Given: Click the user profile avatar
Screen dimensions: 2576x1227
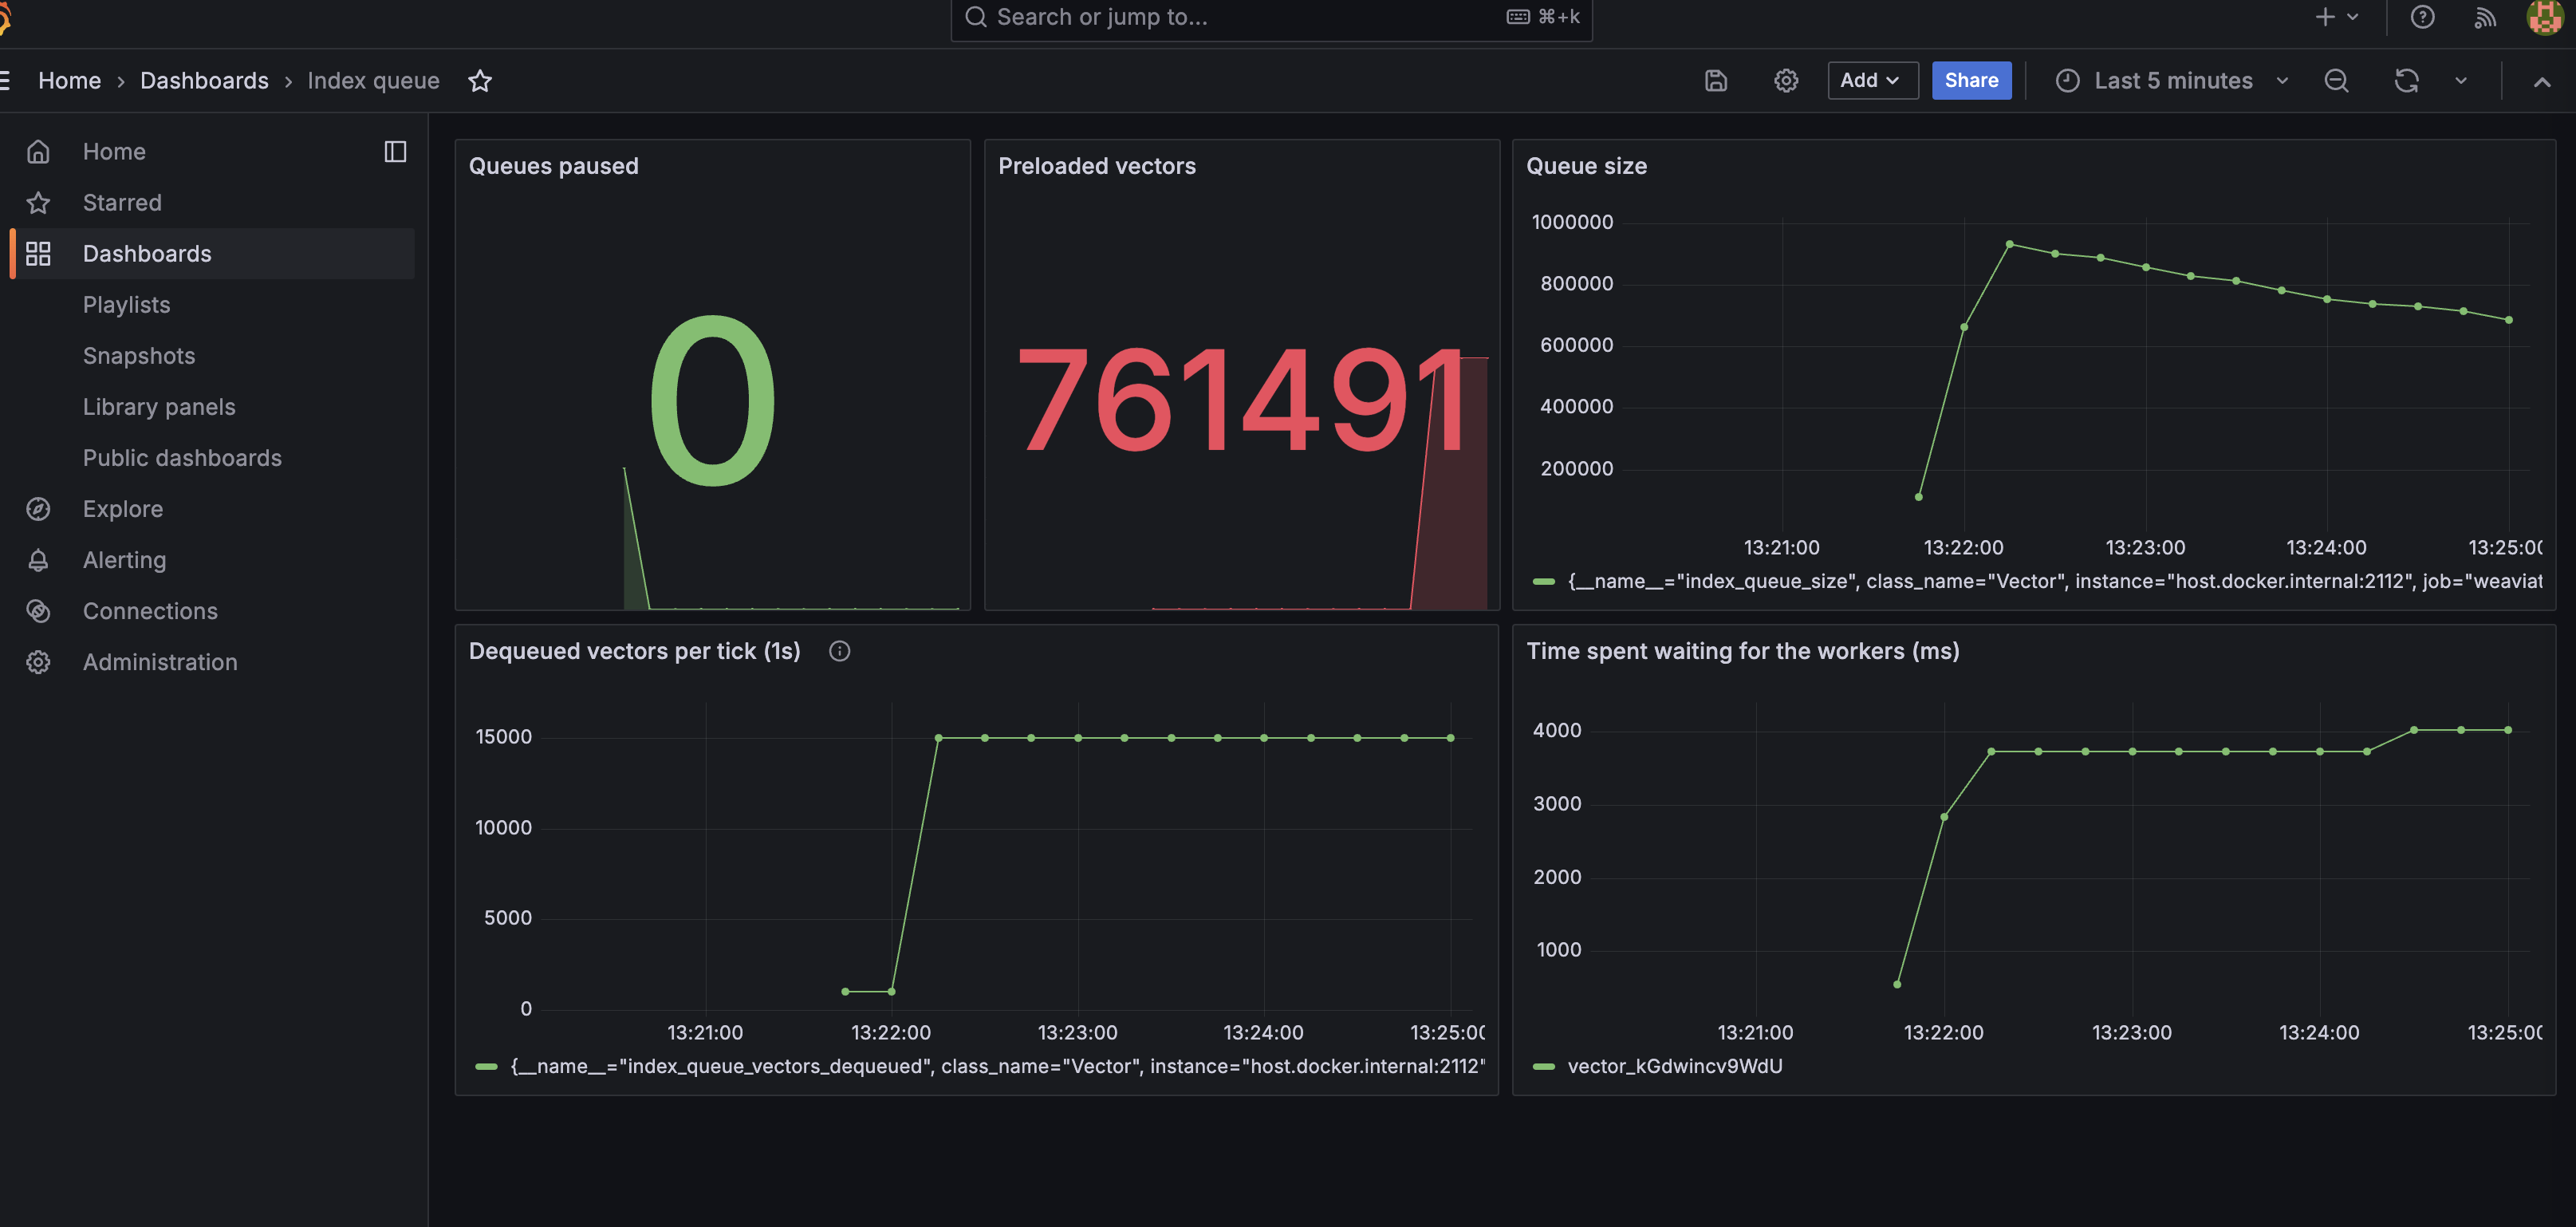Looking at the screenshot, I should click(x=2545, y=17).
